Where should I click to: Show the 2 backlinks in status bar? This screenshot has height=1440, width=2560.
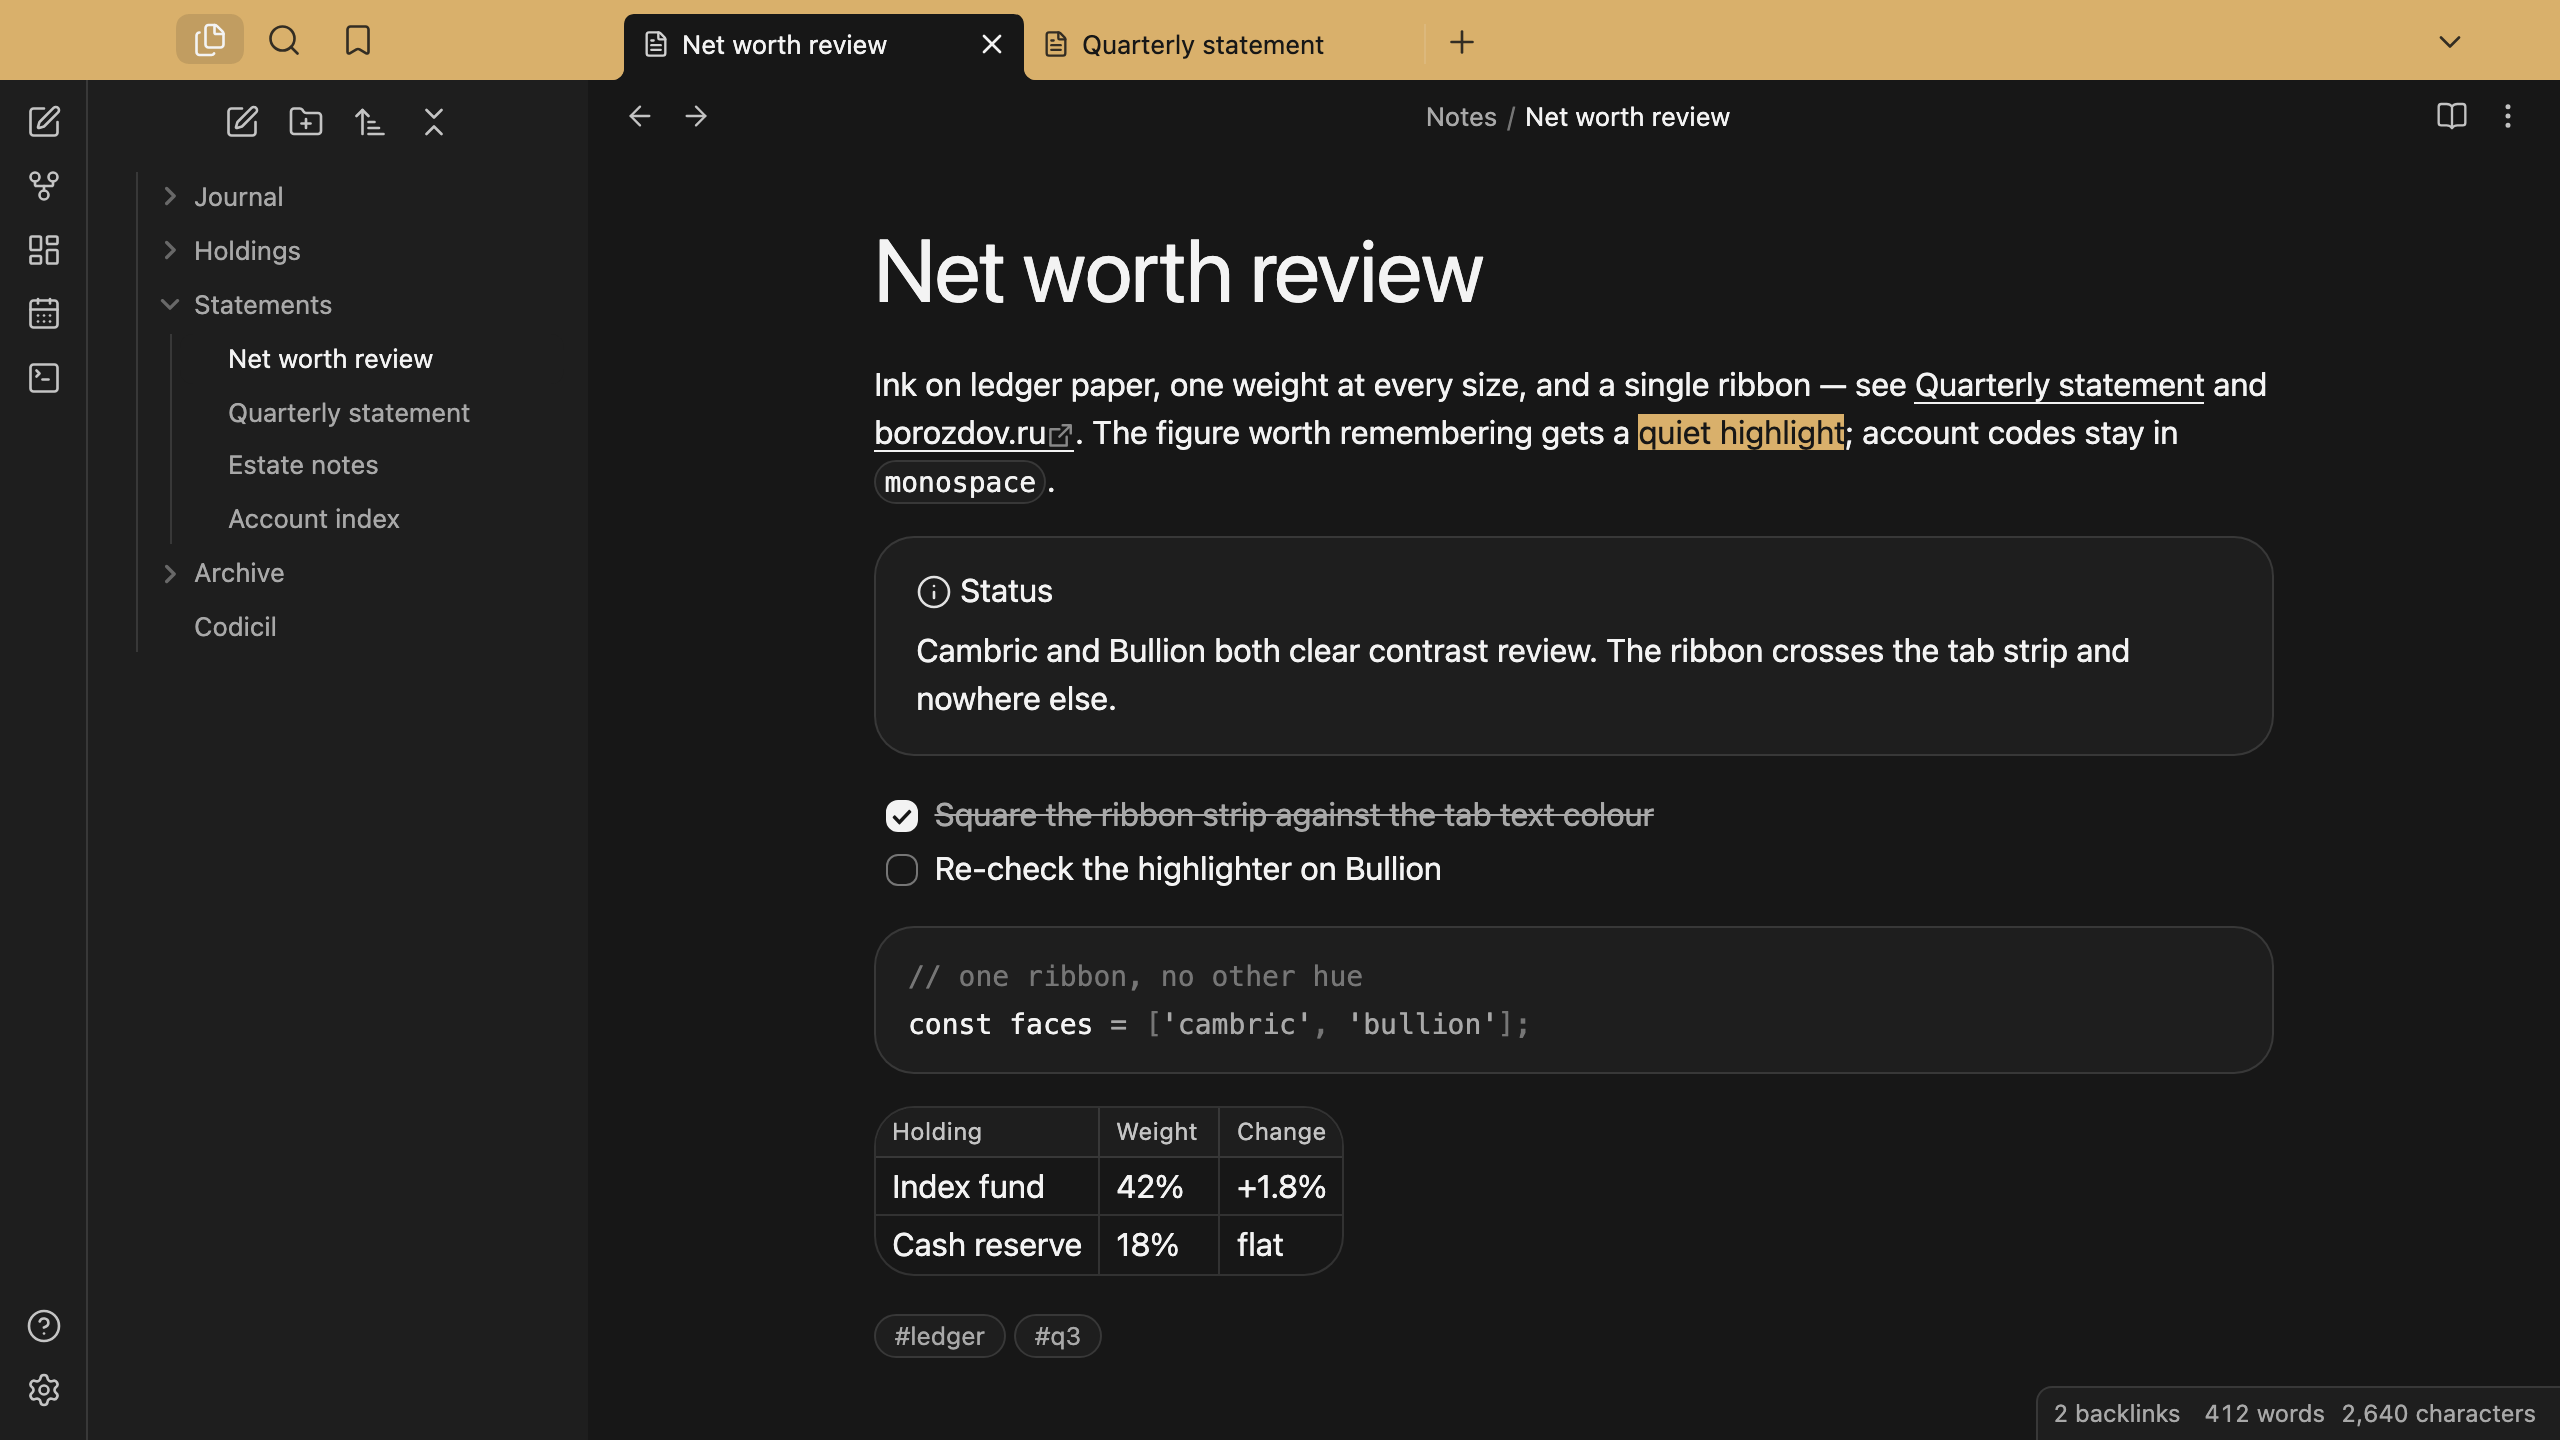point(2117,1413)
